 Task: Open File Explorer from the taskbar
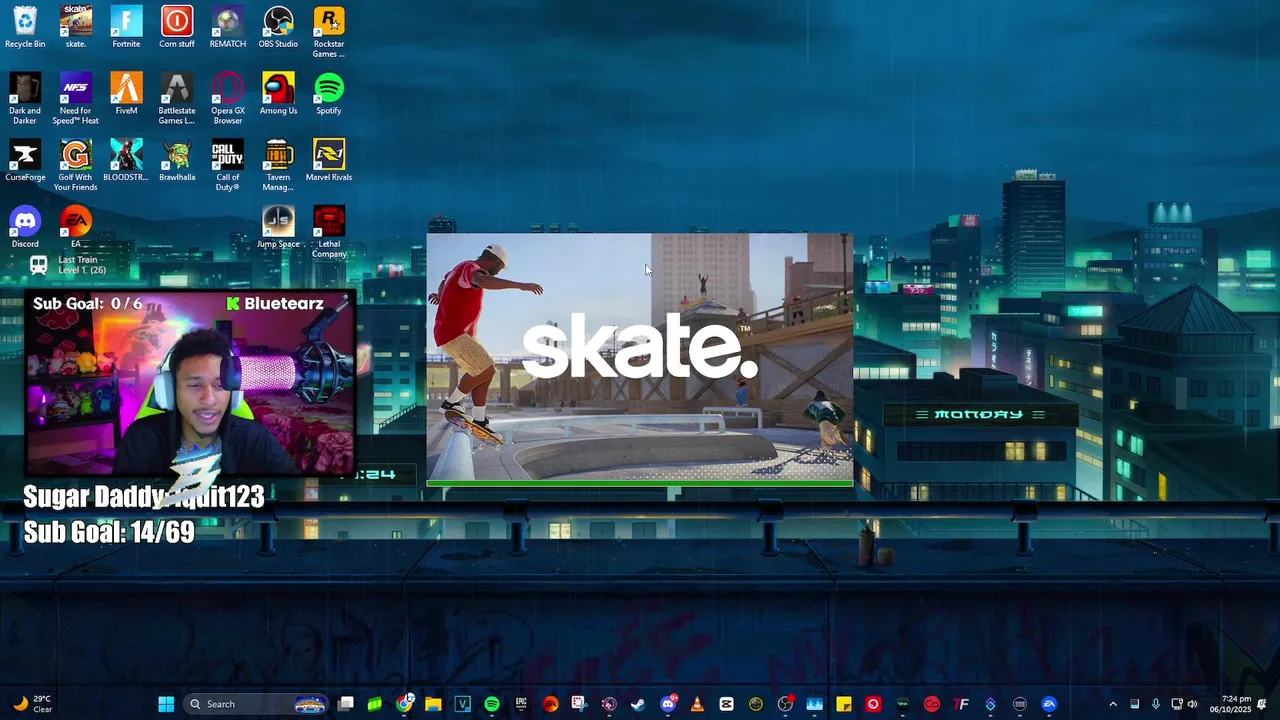pos(433,704)
